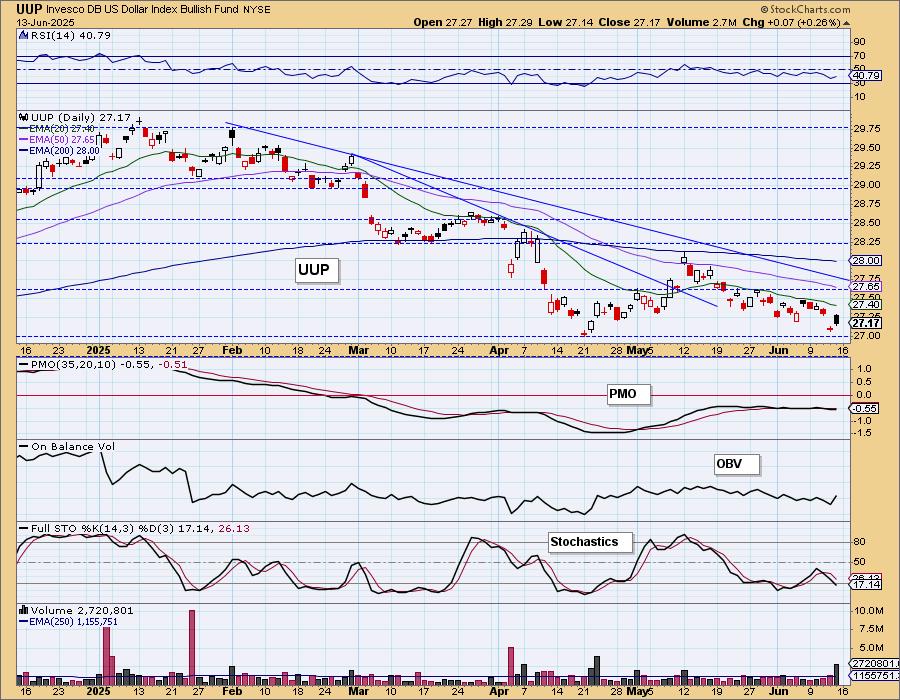
Task: Click the 1155751 volume EMA tag
Action: [875, 676]
